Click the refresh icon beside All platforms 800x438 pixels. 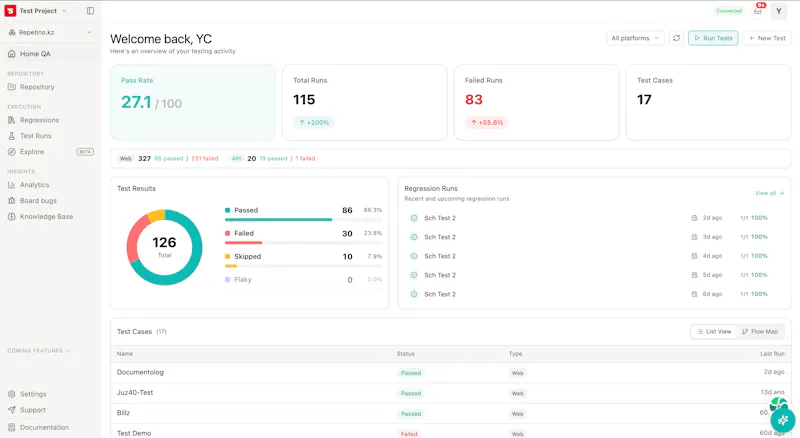(x=677, y=38)
